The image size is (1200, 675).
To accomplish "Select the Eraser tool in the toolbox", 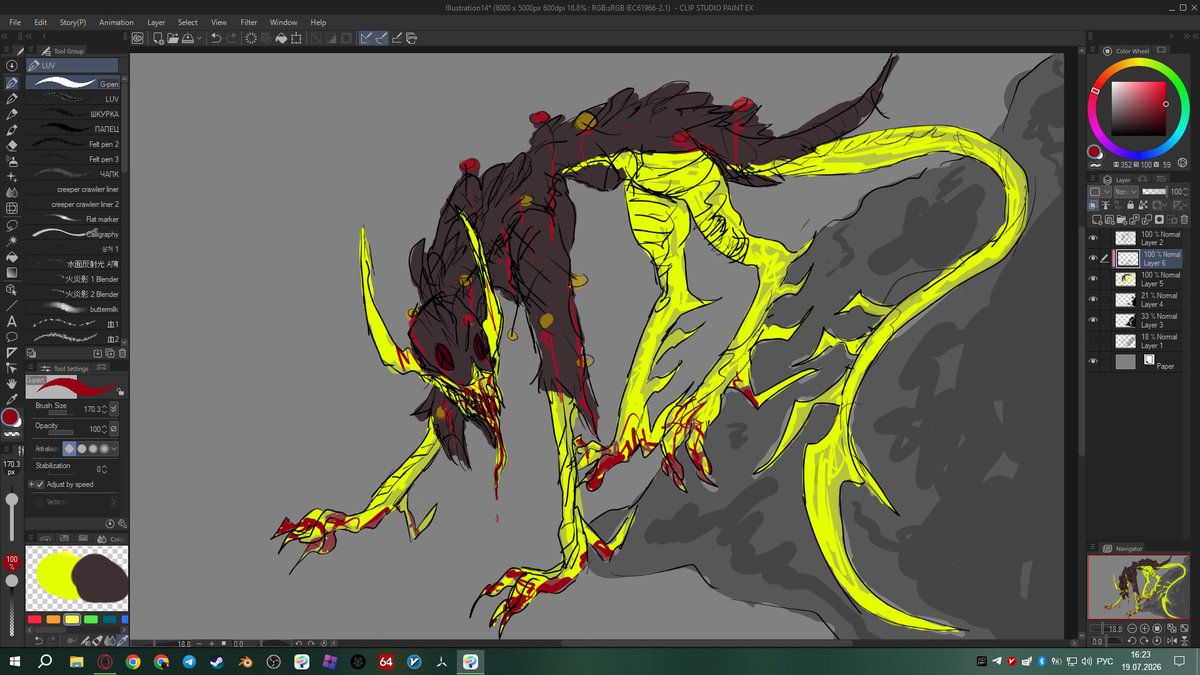I will [x=12, y=145].
